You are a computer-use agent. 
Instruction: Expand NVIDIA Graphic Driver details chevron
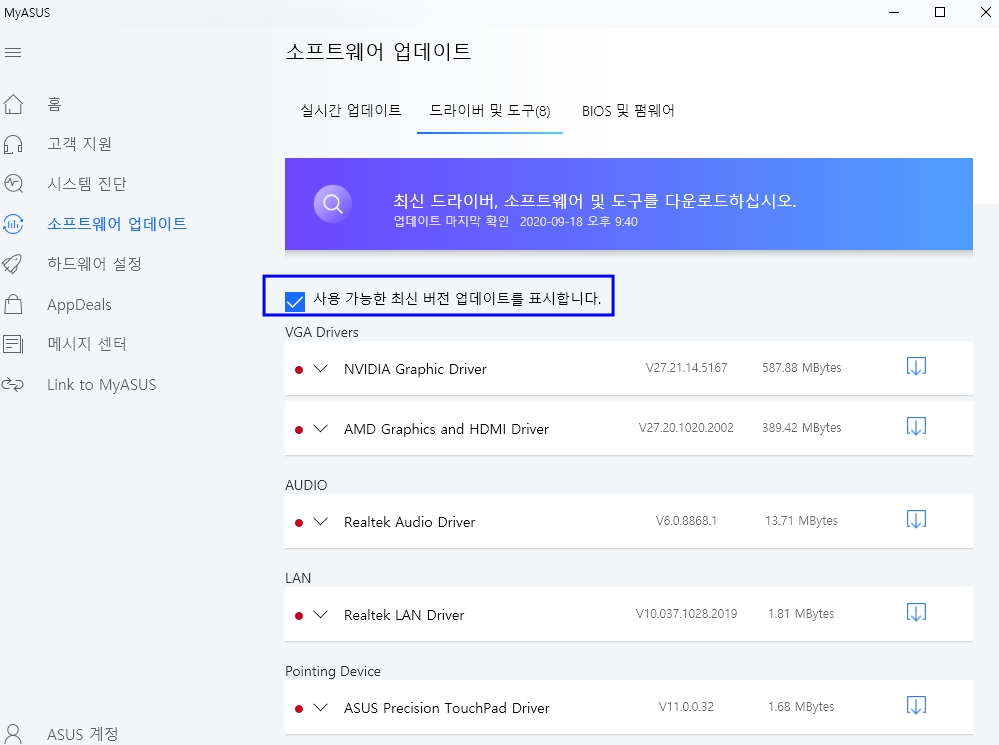320,368
